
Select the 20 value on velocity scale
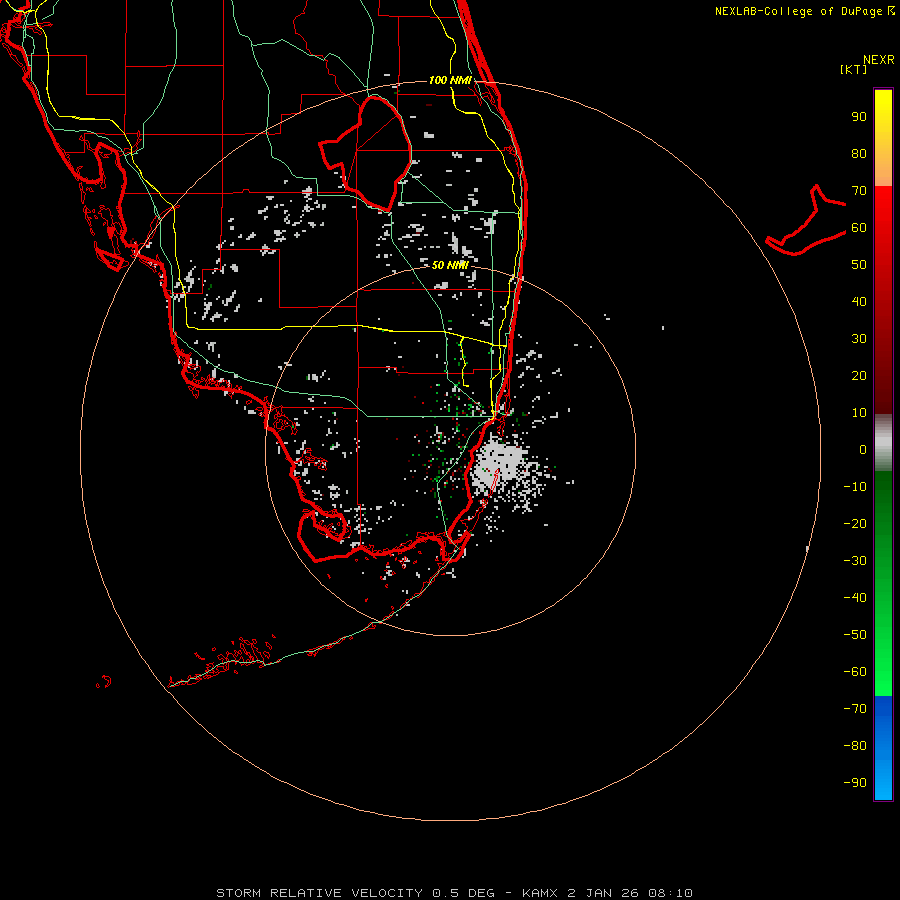click(859, 376)
